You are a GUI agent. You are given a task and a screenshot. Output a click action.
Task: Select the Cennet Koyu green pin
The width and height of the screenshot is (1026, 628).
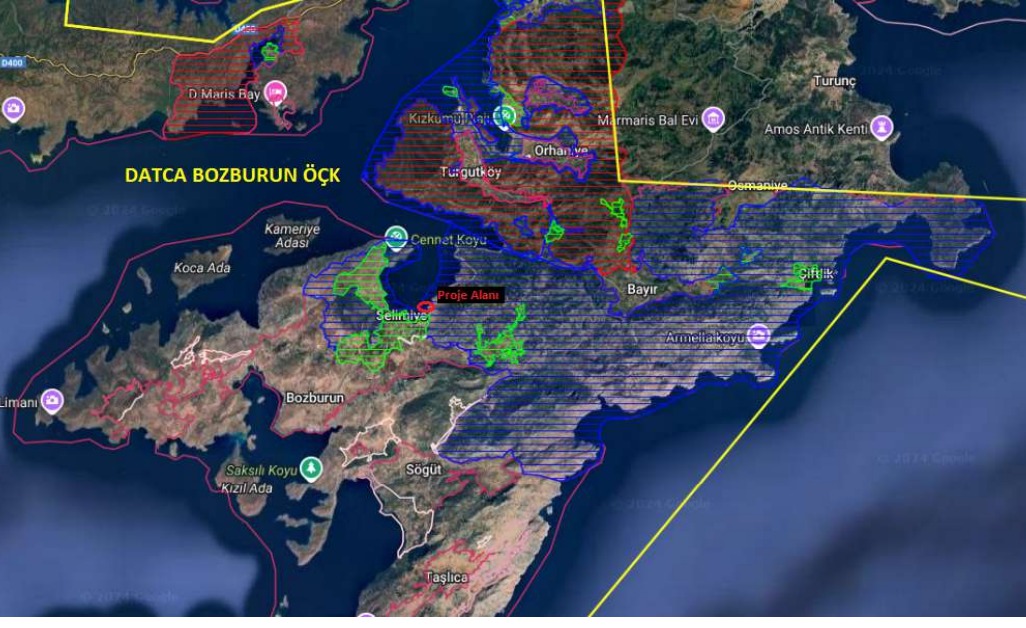[396, 237]
